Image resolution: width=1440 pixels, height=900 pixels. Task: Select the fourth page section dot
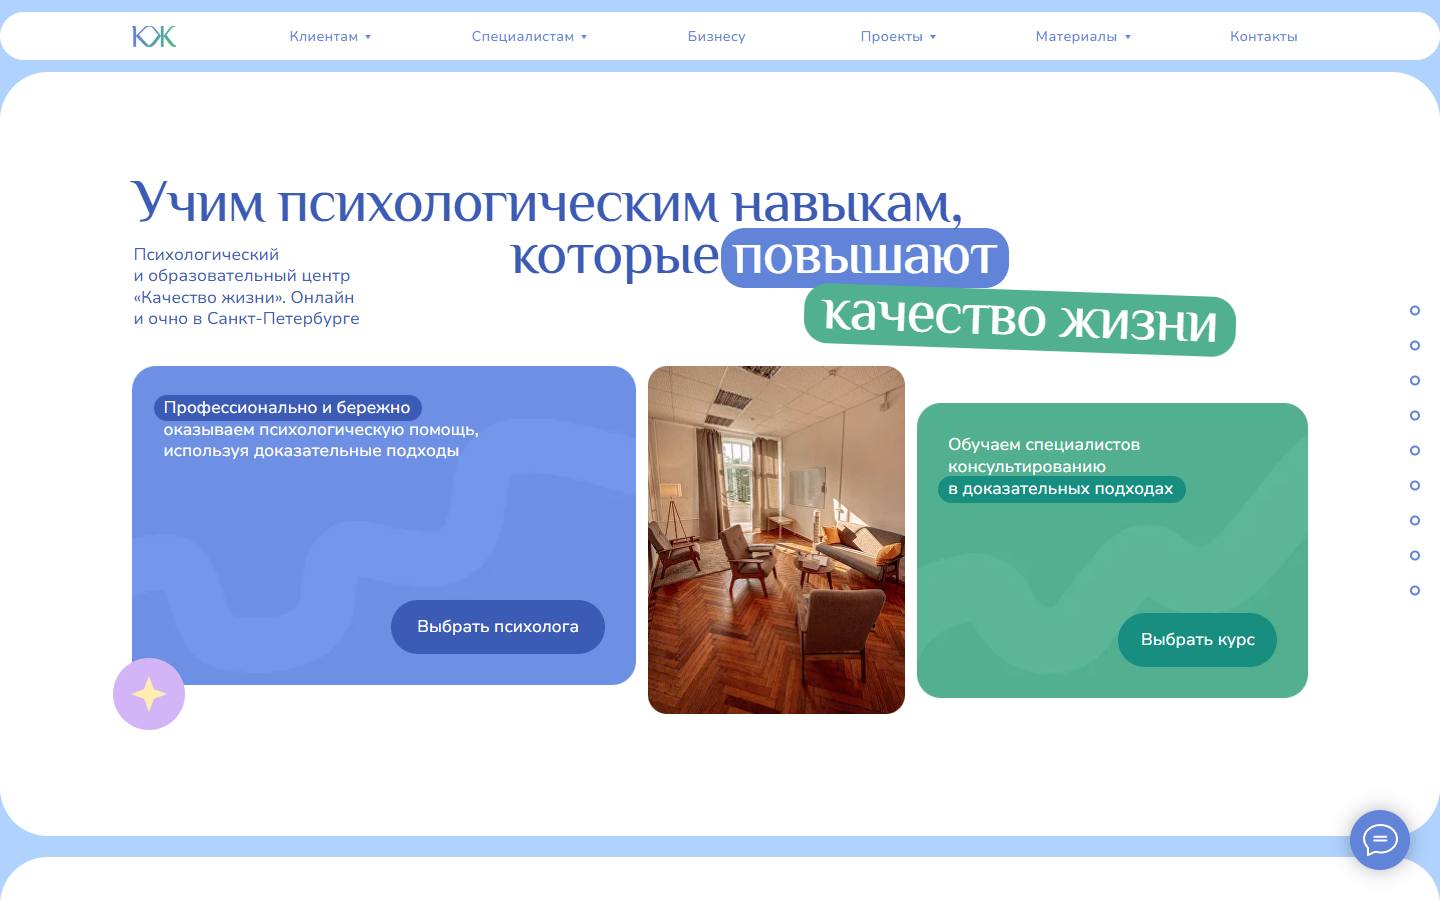pyautogui.click(x=1415, y=415)
